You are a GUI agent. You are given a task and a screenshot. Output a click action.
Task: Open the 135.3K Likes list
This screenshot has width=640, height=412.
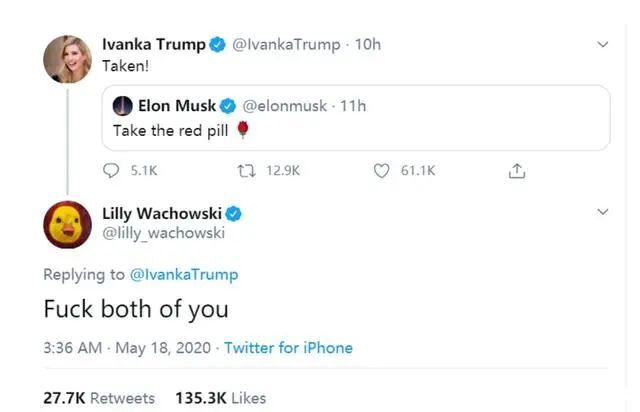coord(220,398)
